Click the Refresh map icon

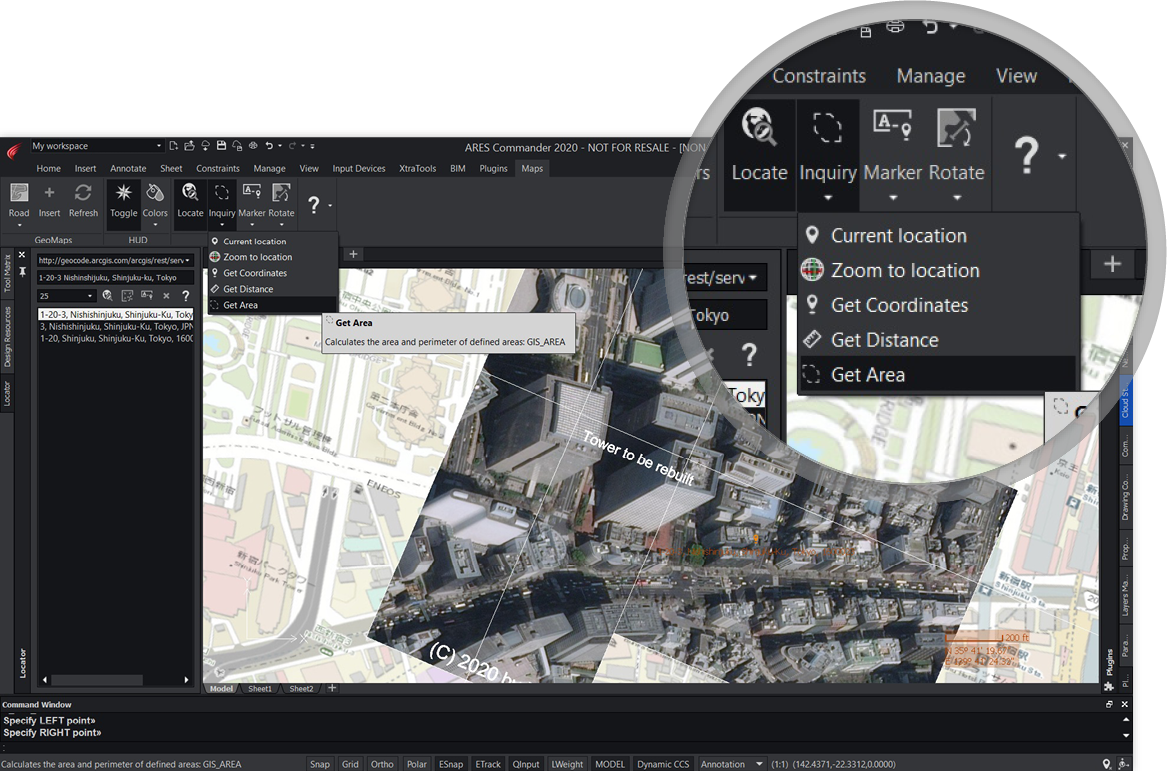(x=83, y=193)
